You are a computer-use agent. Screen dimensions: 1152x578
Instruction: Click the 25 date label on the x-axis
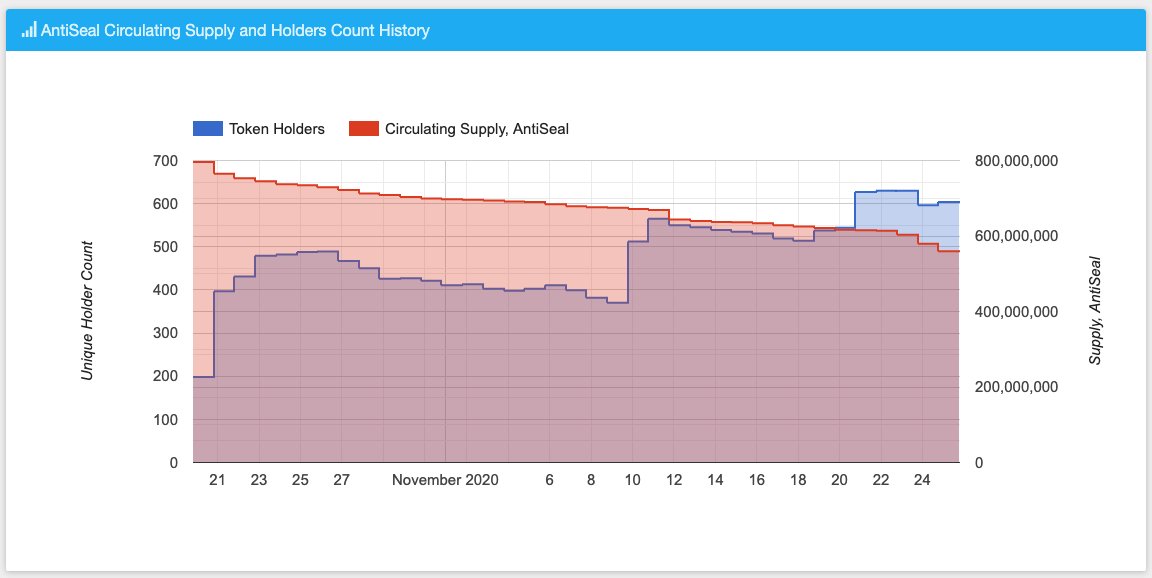pos(300,480)
